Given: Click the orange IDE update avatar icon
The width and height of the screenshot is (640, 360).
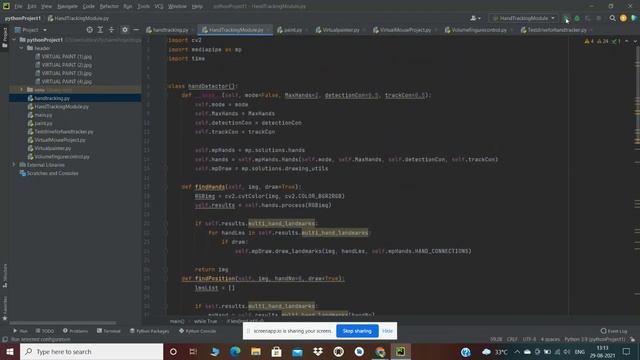Looking at the screenshot, I should tap(623, 18).
